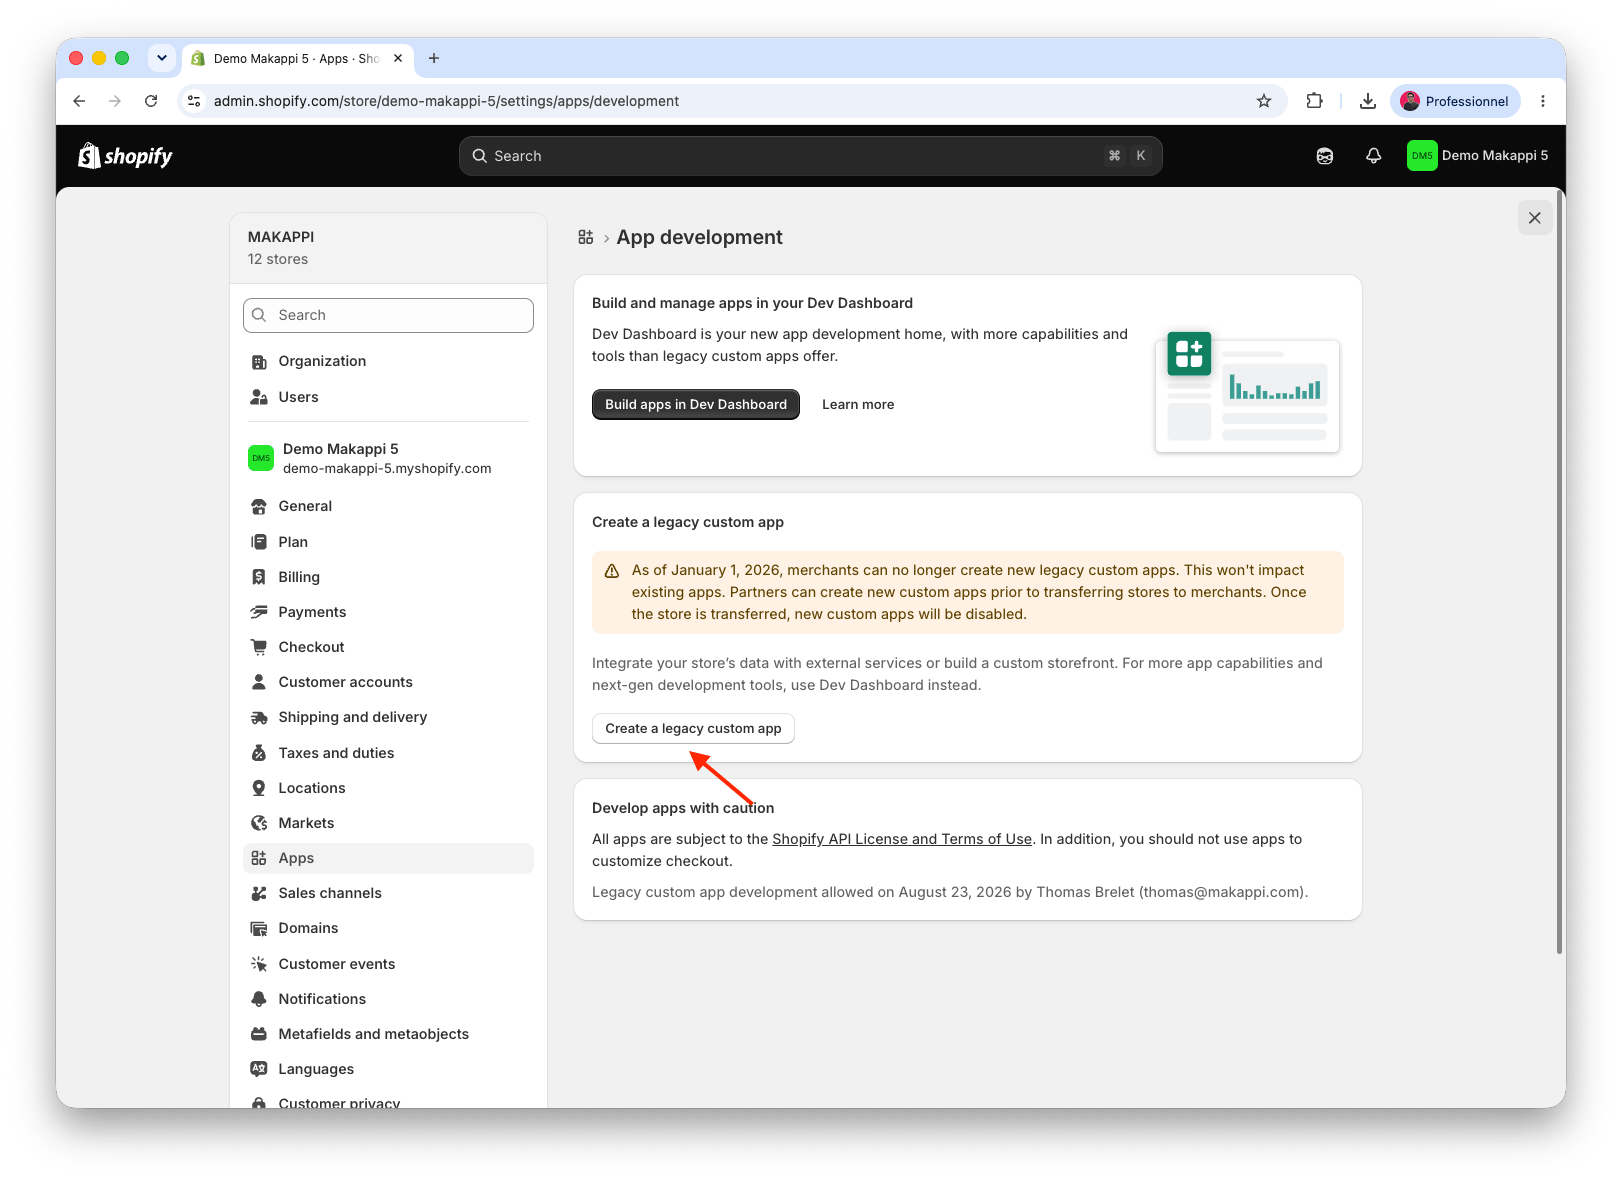Open Checkout settings
This screenshot has height=1182, width=1622.
pyautogui.click(x=388, y=647)
